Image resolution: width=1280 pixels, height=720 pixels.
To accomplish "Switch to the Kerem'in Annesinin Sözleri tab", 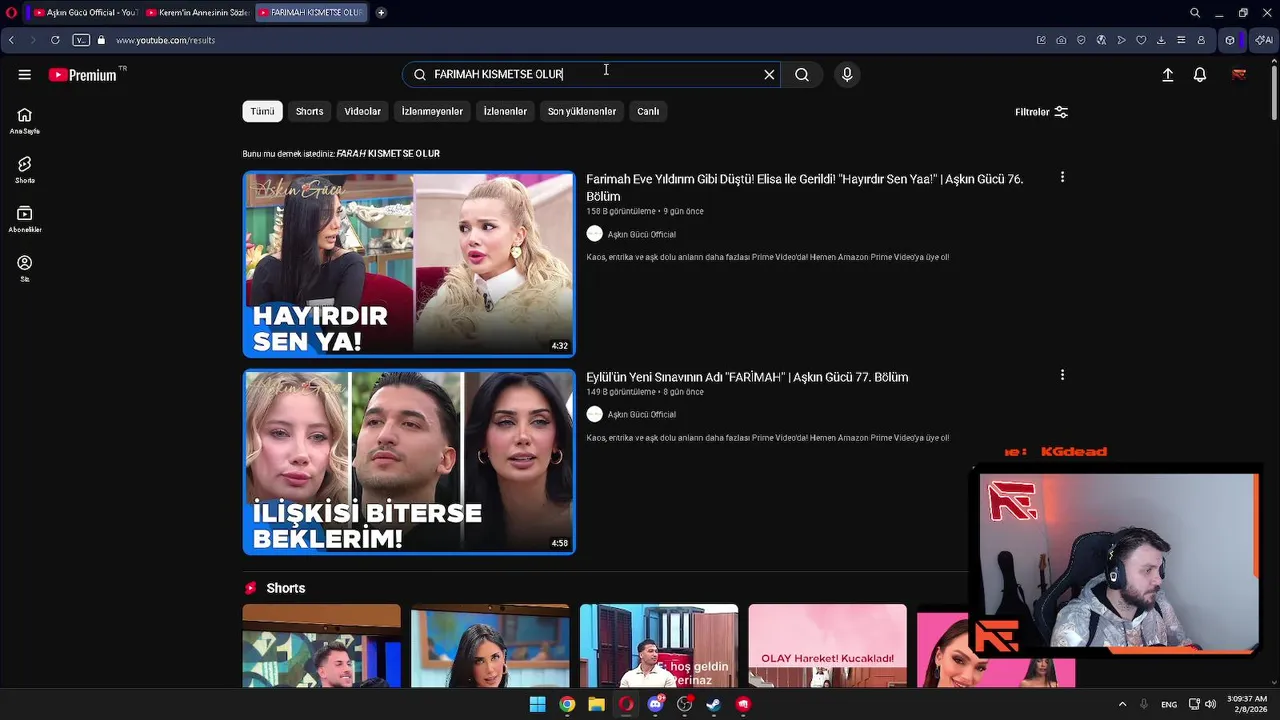I will tap(197, 13).
